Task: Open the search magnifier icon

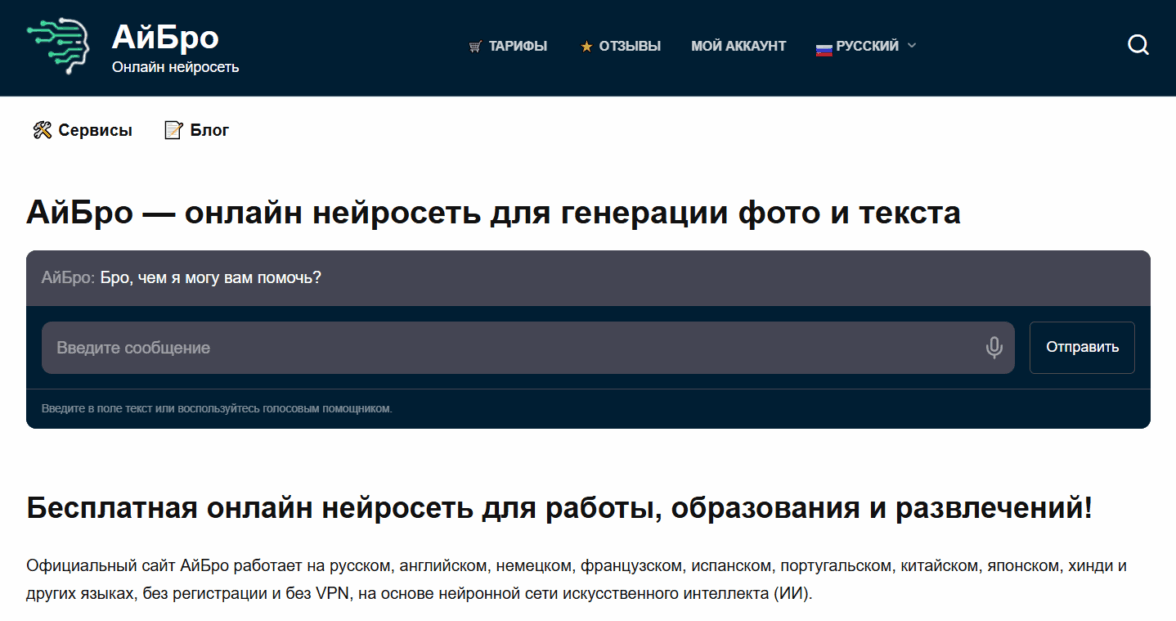Action: tap(1138, 45)
